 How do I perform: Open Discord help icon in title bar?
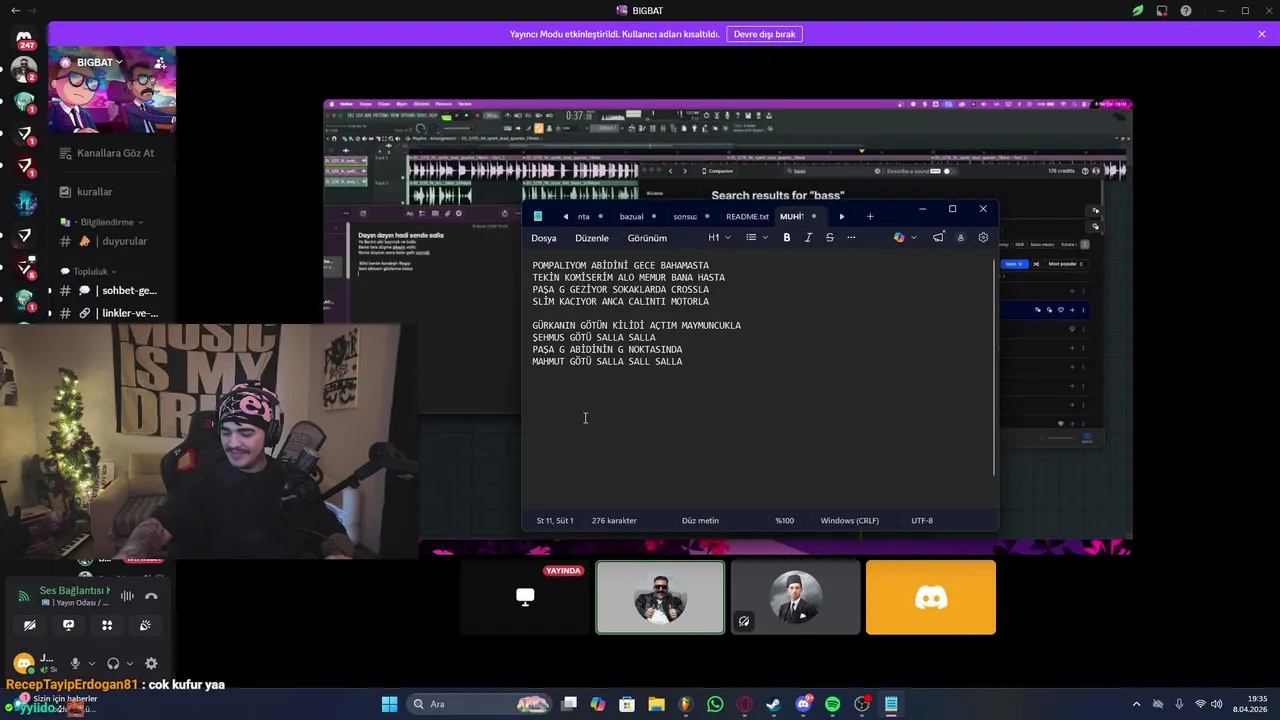[1186, 11]
